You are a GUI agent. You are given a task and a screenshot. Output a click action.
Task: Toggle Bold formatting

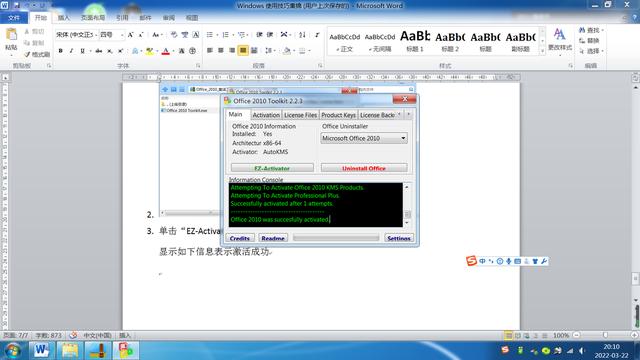pyautogui.click(x=60, y=51)
